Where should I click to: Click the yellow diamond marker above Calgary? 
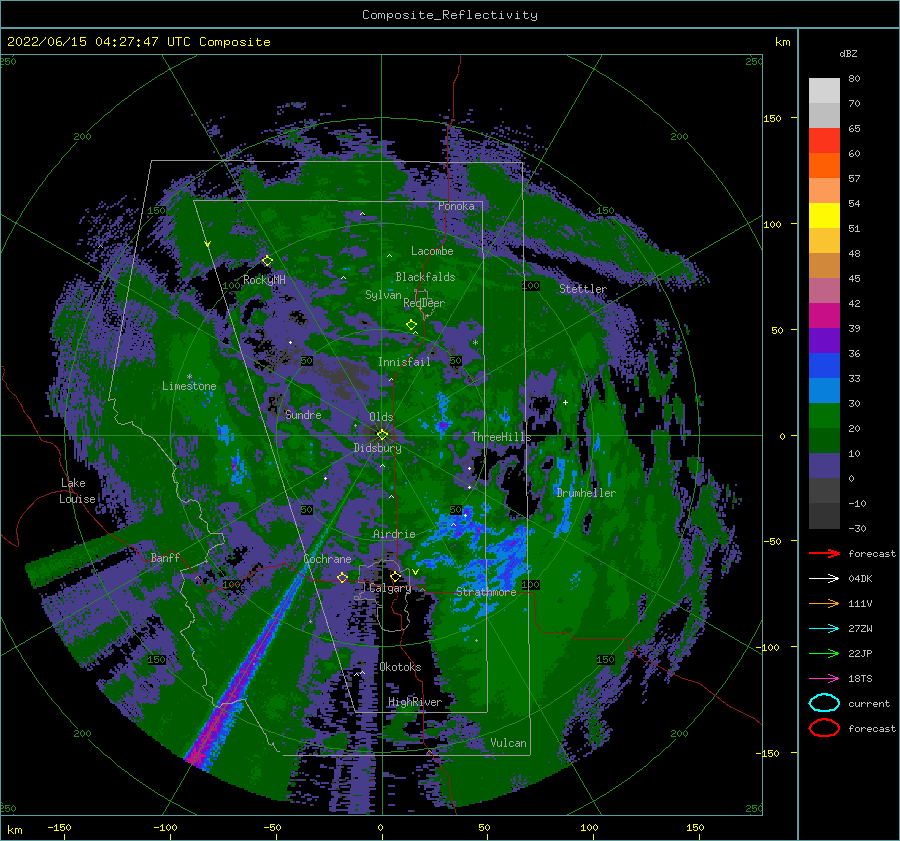[x=395, y=576]
